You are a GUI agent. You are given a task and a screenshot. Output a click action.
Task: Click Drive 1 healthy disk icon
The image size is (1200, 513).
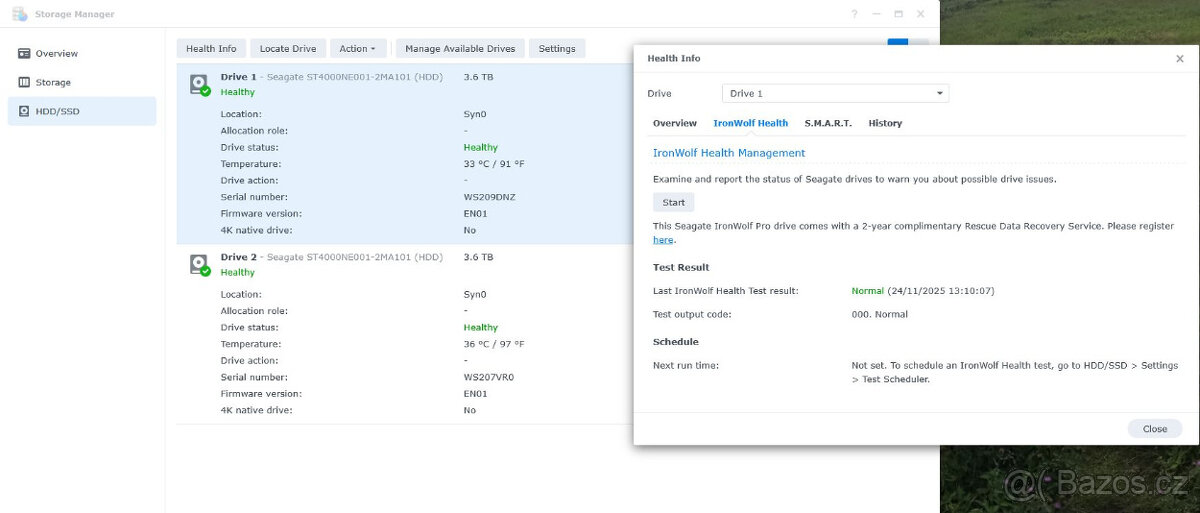click(x=200, y=84)
